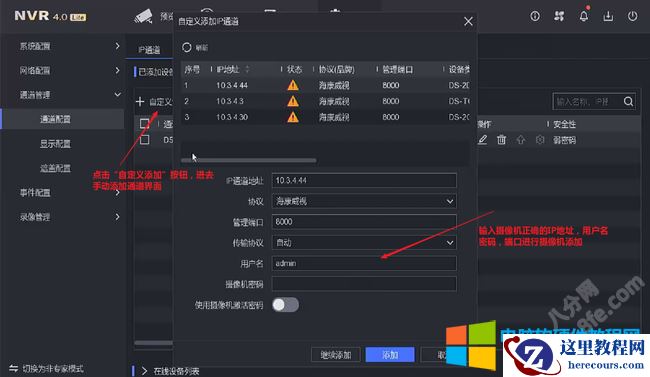Click the power shutdown icon

tap(632, 16)
